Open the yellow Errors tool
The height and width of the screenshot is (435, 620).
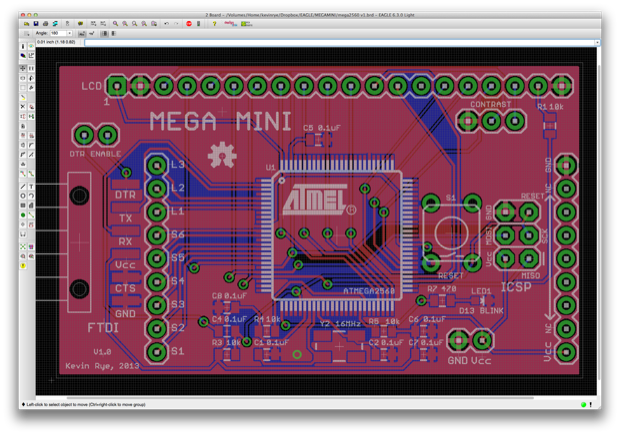click(23, 266)
